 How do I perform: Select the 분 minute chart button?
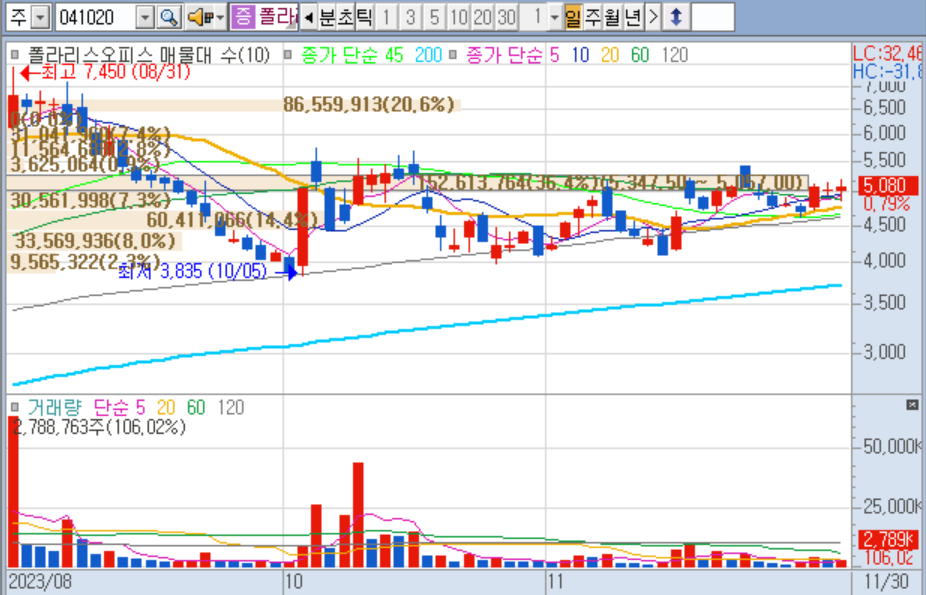point(327,17)
